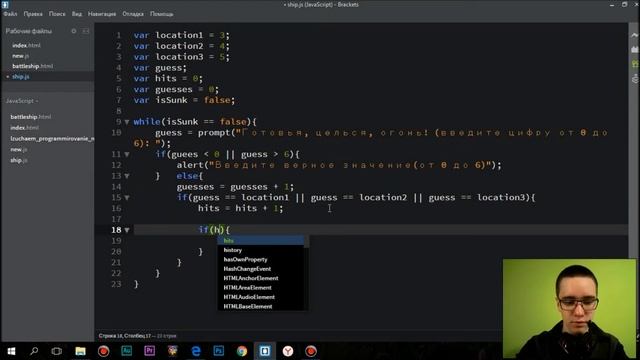
Task: Start Live Preview with the lightning icon
Action: tap(635, 35)
